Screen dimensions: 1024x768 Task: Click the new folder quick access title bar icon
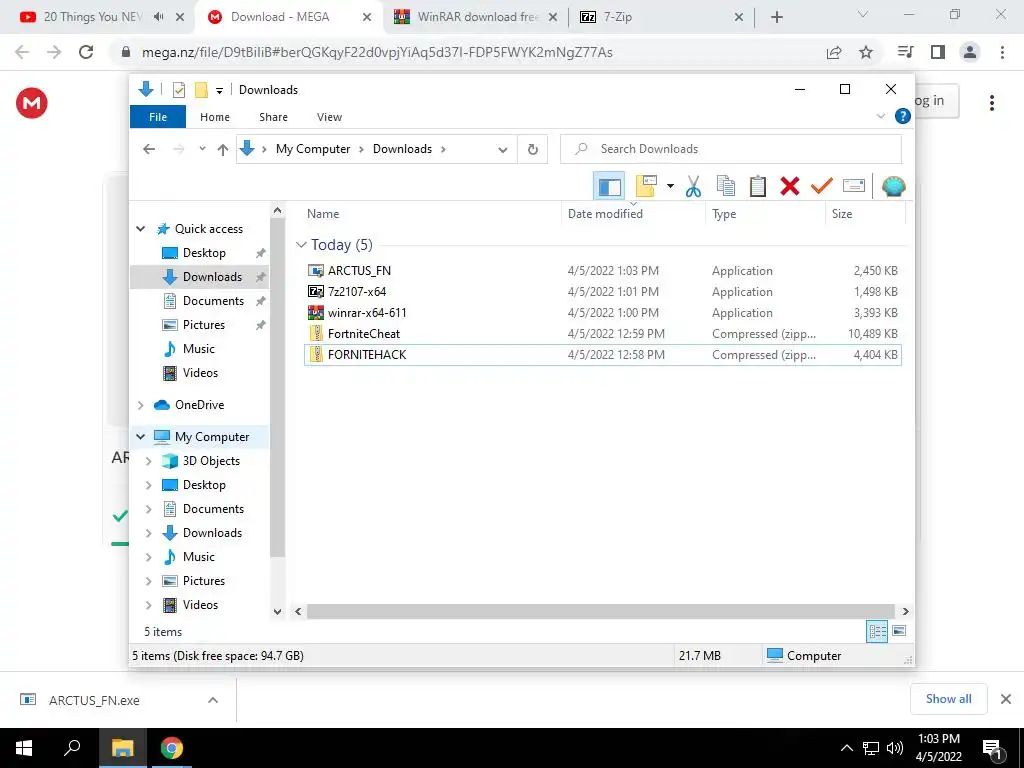[x=201, y=90]
